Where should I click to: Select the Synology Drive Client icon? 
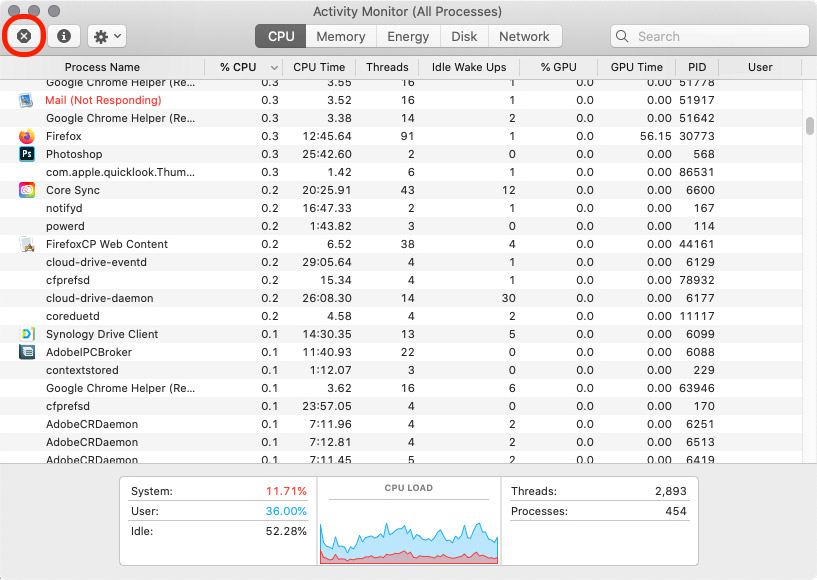[x=27, y=334]
